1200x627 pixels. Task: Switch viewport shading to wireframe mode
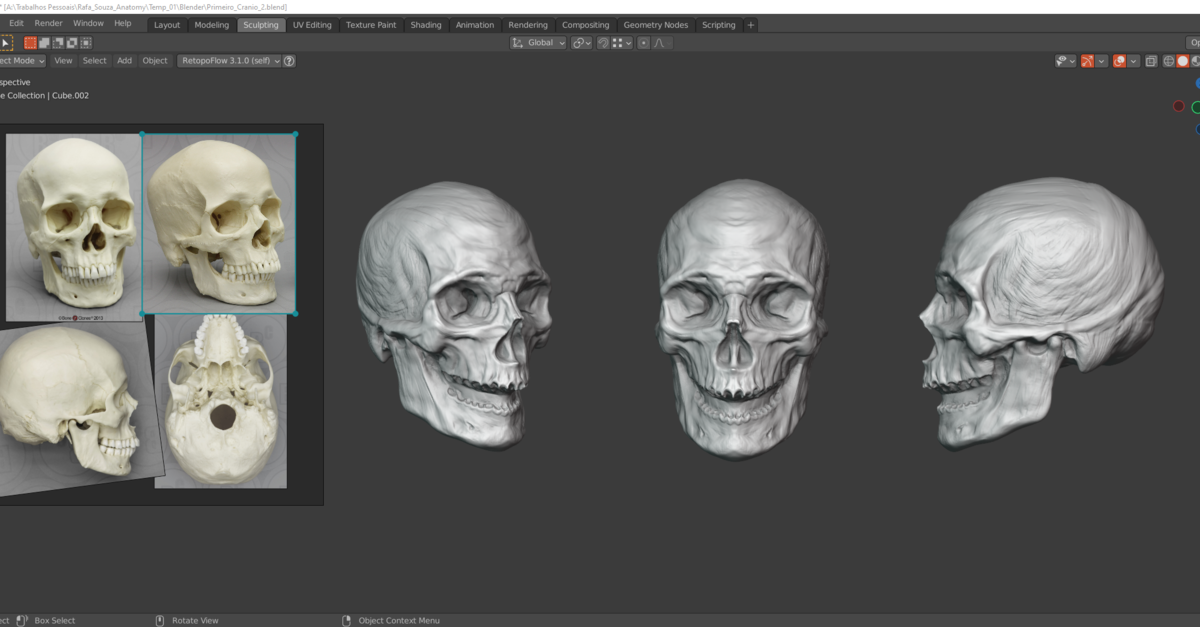(x=1169, y=61)
